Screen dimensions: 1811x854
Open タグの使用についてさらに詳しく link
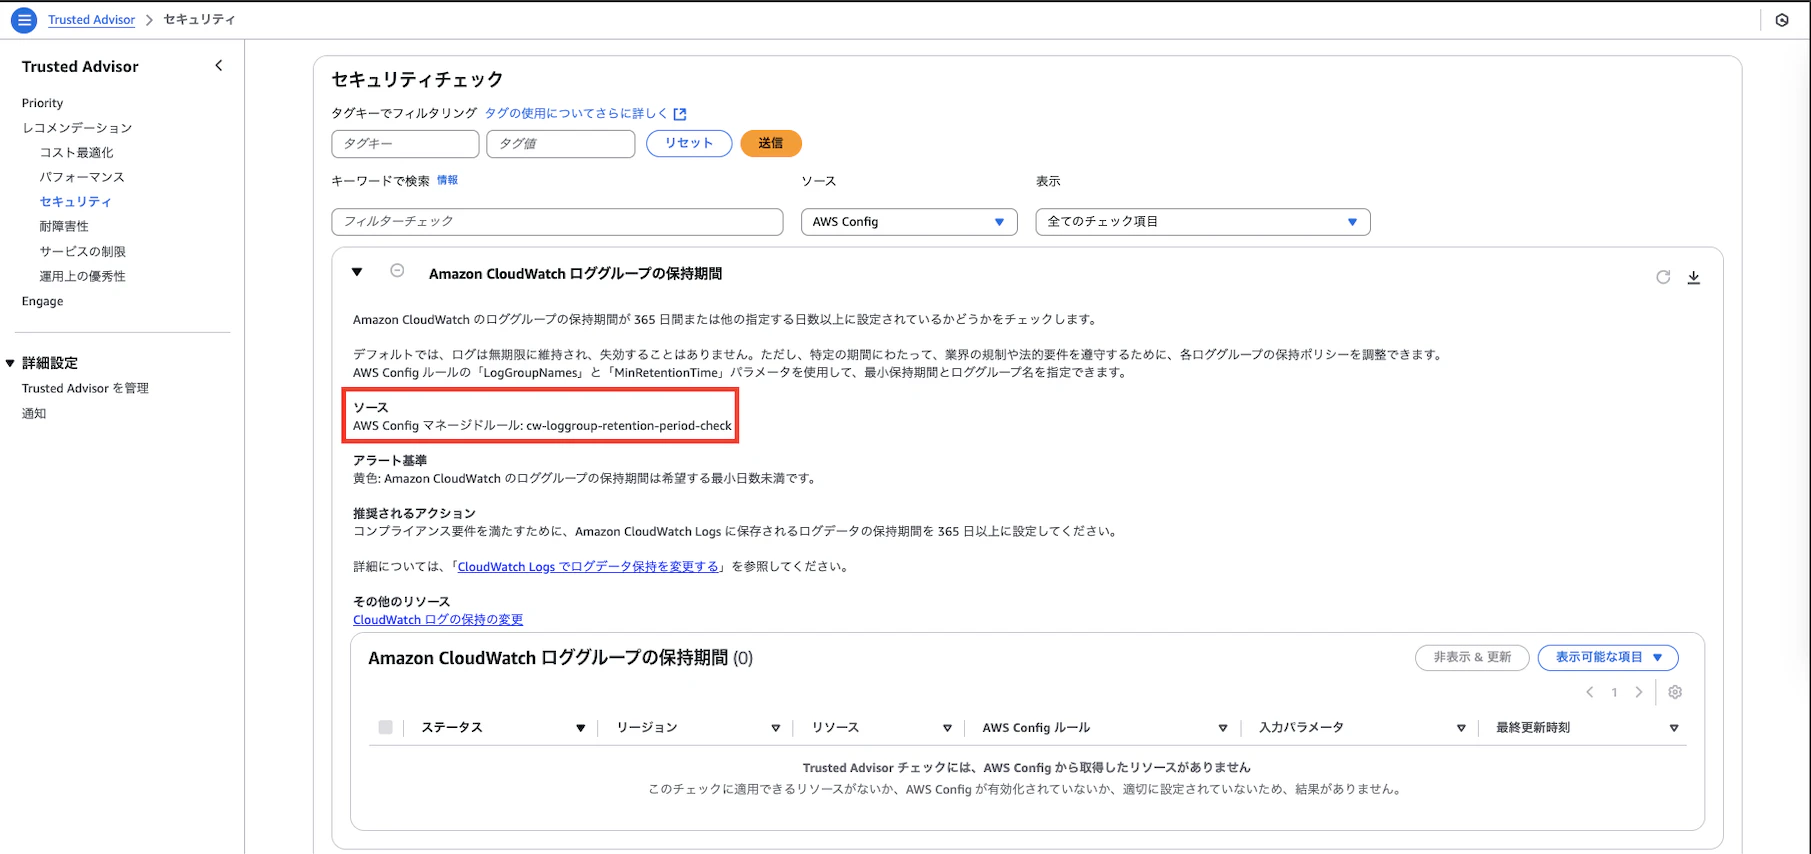576,114
